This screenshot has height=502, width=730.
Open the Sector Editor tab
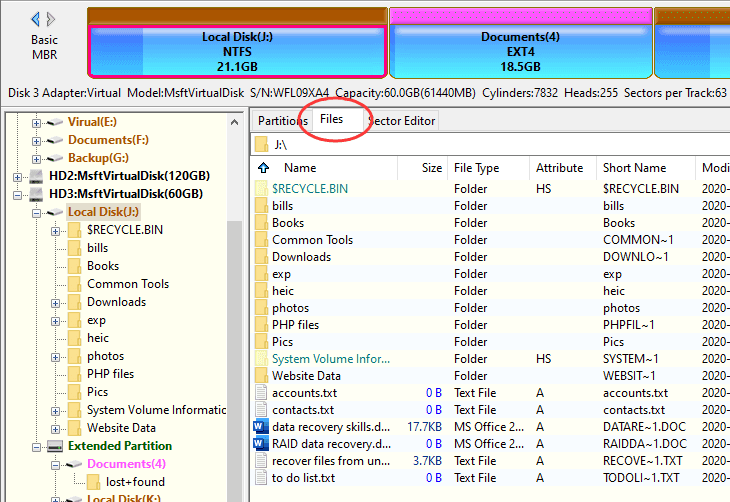[403, 121]
